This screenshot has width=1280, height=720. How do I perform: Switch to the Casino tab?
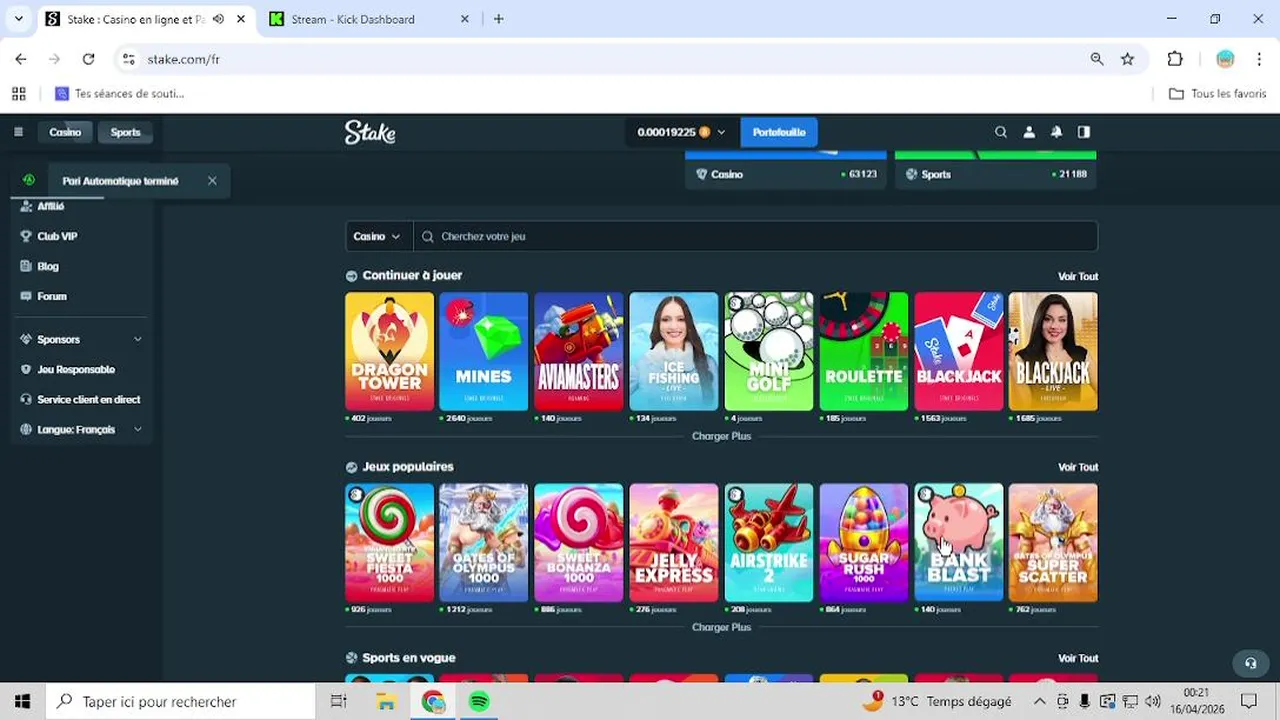[65, 132]
